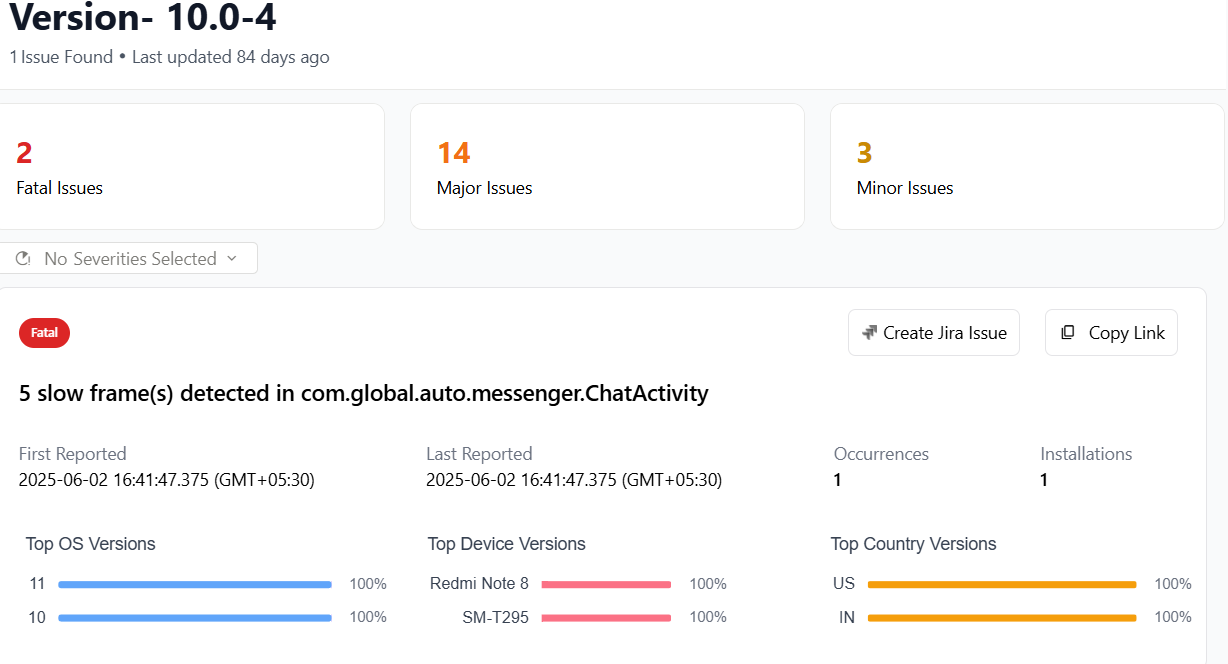This screenshot has width=1228, height=664.
Task: Click the Major Issues count showing 14
Action: pyautogui.click(x=453, y=152)
